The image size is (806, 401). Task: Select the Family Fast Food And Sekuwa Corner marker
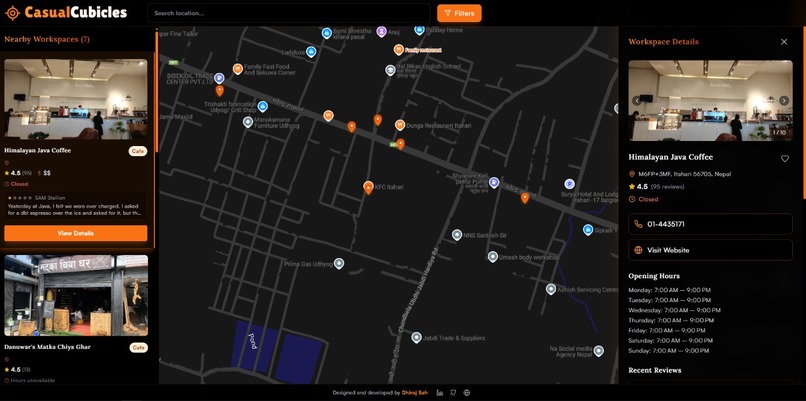[x=237, y=69]
